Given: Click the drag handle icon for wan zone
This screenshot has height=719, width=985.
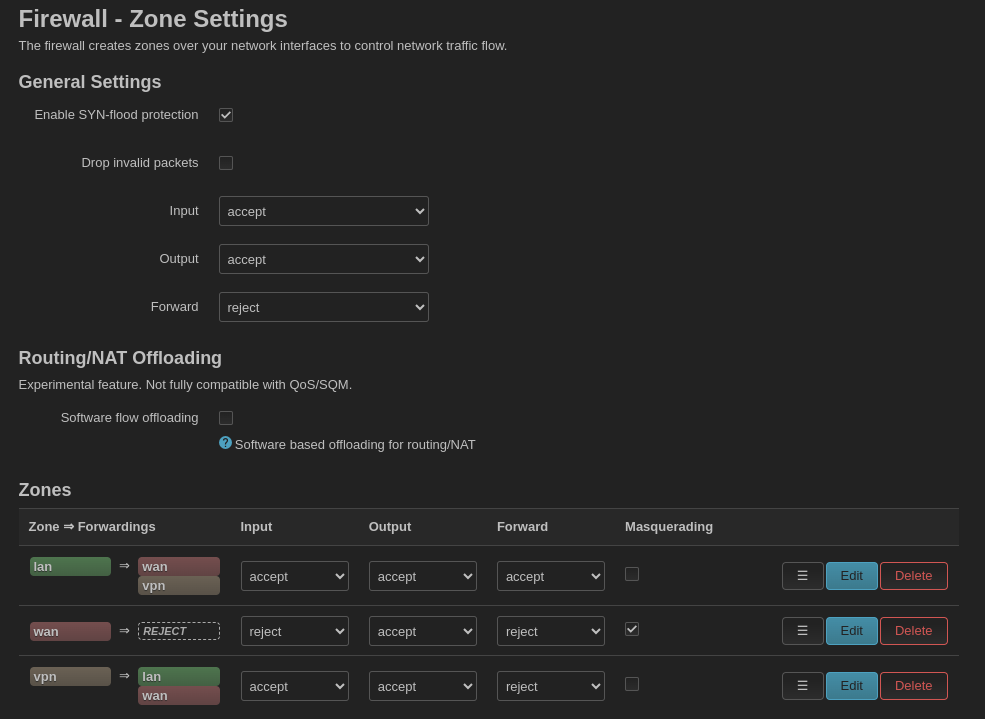Looking at the screenshot, I should (802, 631).
